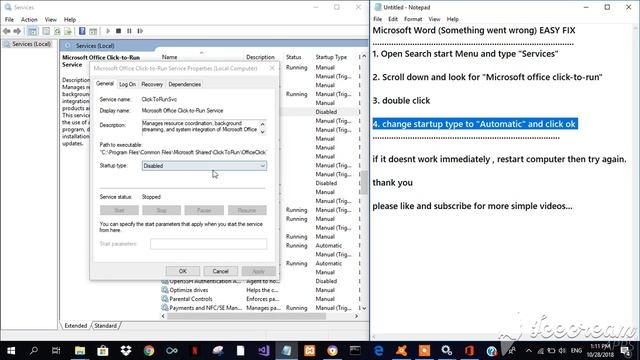Open Notepad's File menu
The height and width of the screenshot is (360, 640).
[x=378, y=19]
